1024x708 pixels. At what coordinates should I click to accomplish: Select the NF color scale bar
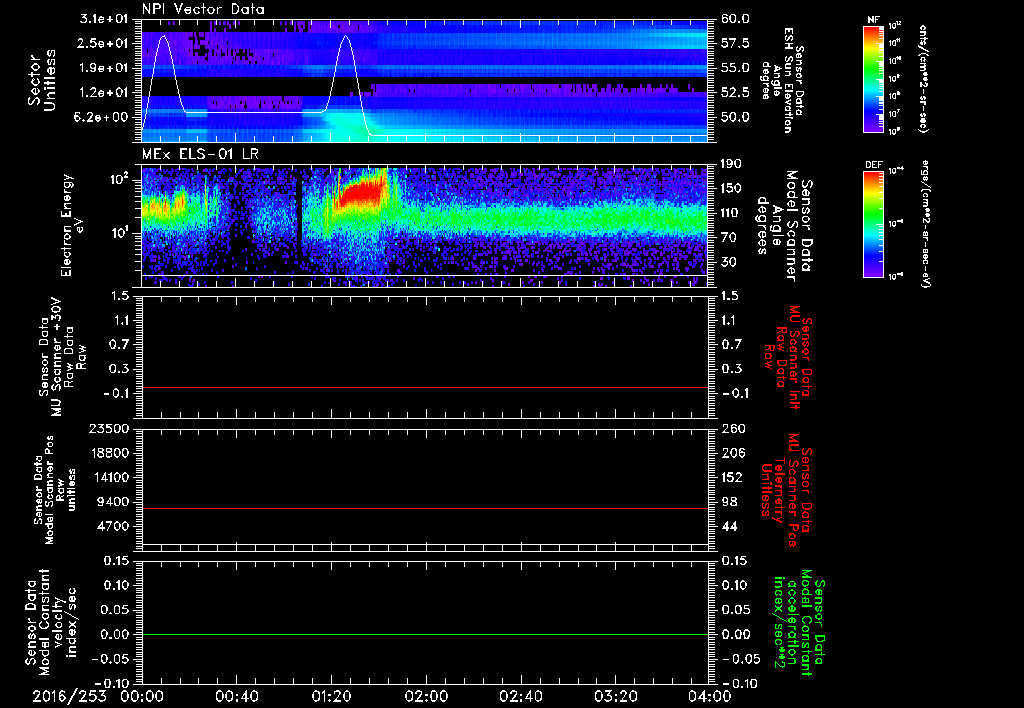pyautogui.click(x=874, y=79)
